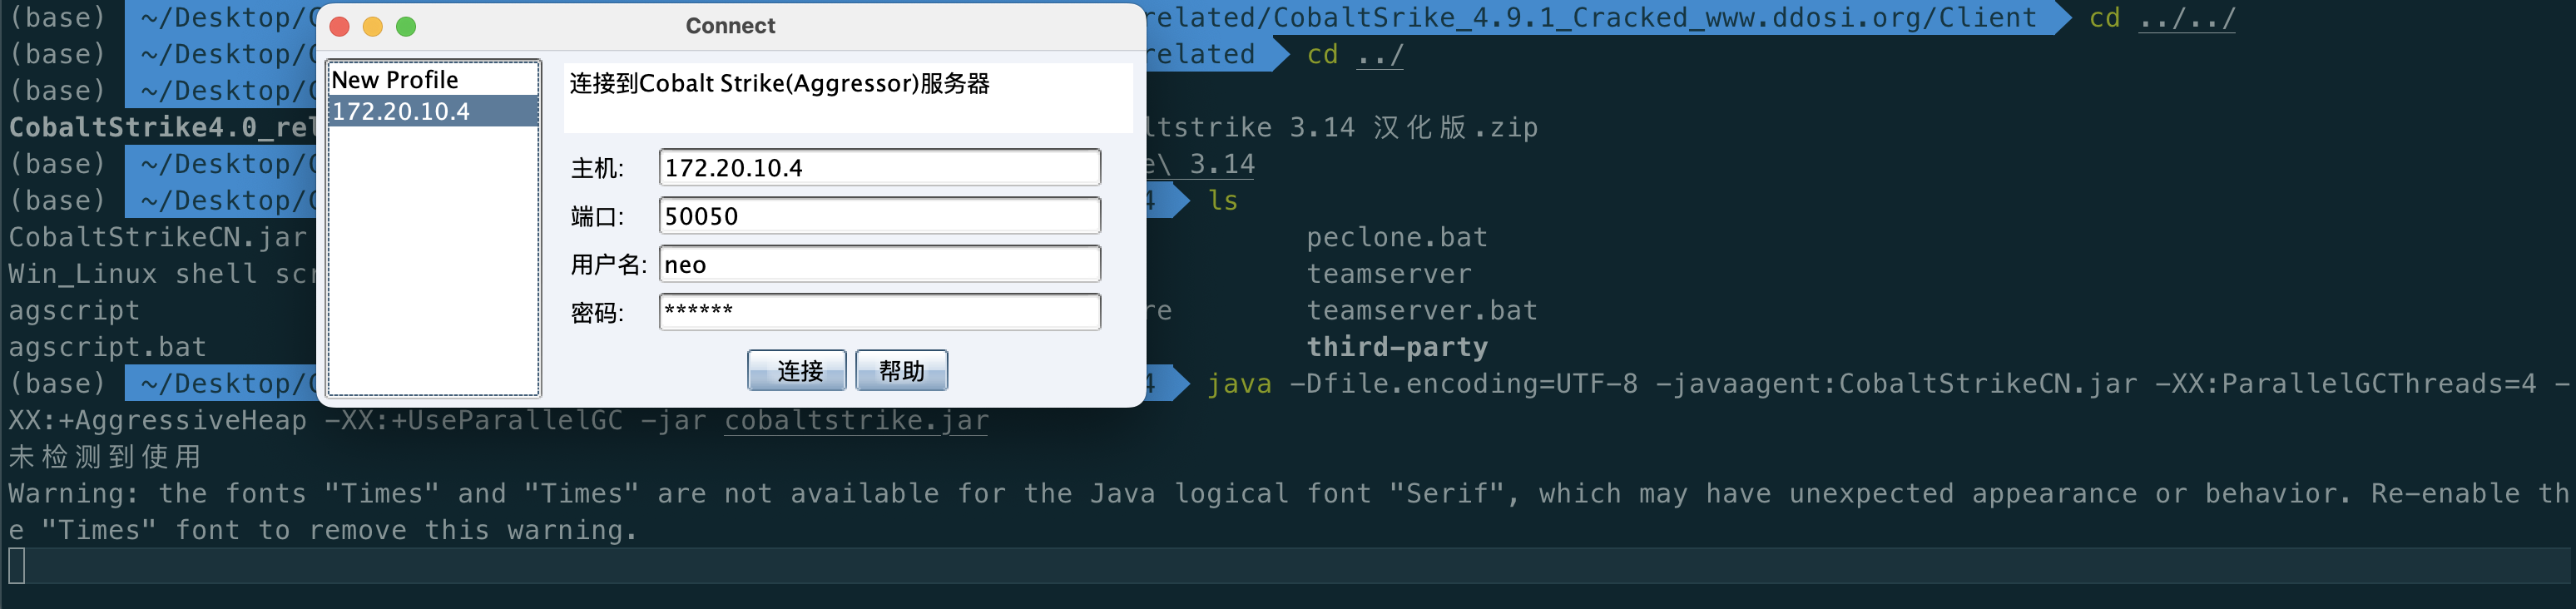The width and height of the screenshot is (2576, 609).
Task: Click the terminal cursor on bottom line
Action: [17, 566]
